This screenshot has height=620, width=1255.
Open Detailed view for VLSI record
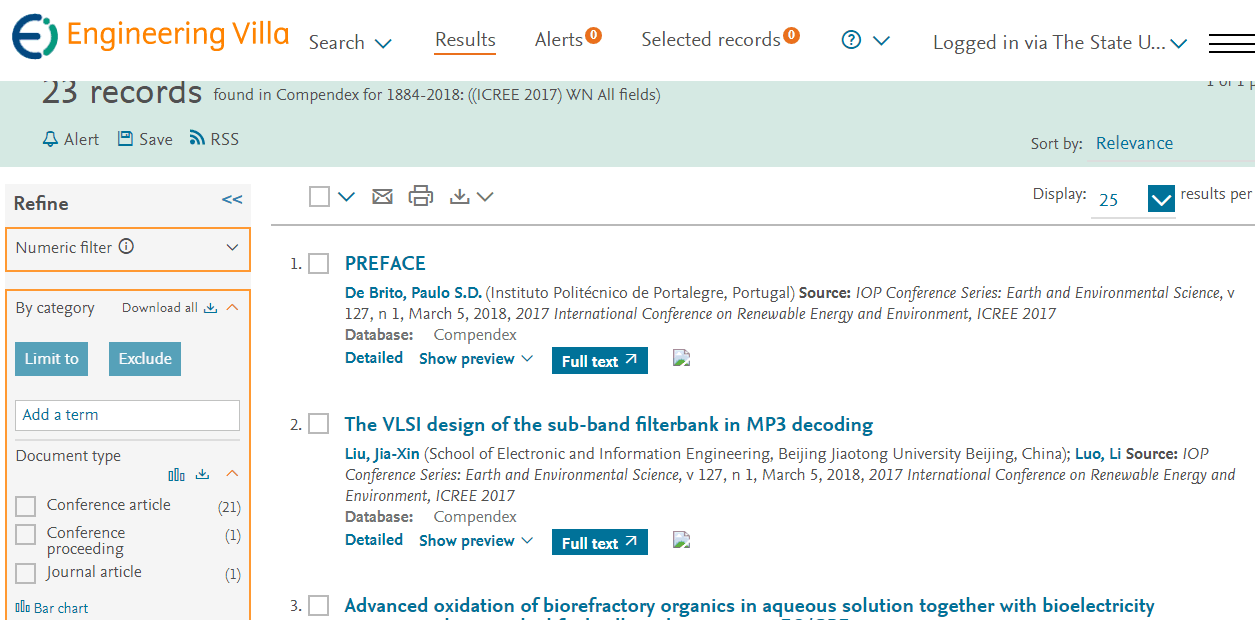[374, 540]
